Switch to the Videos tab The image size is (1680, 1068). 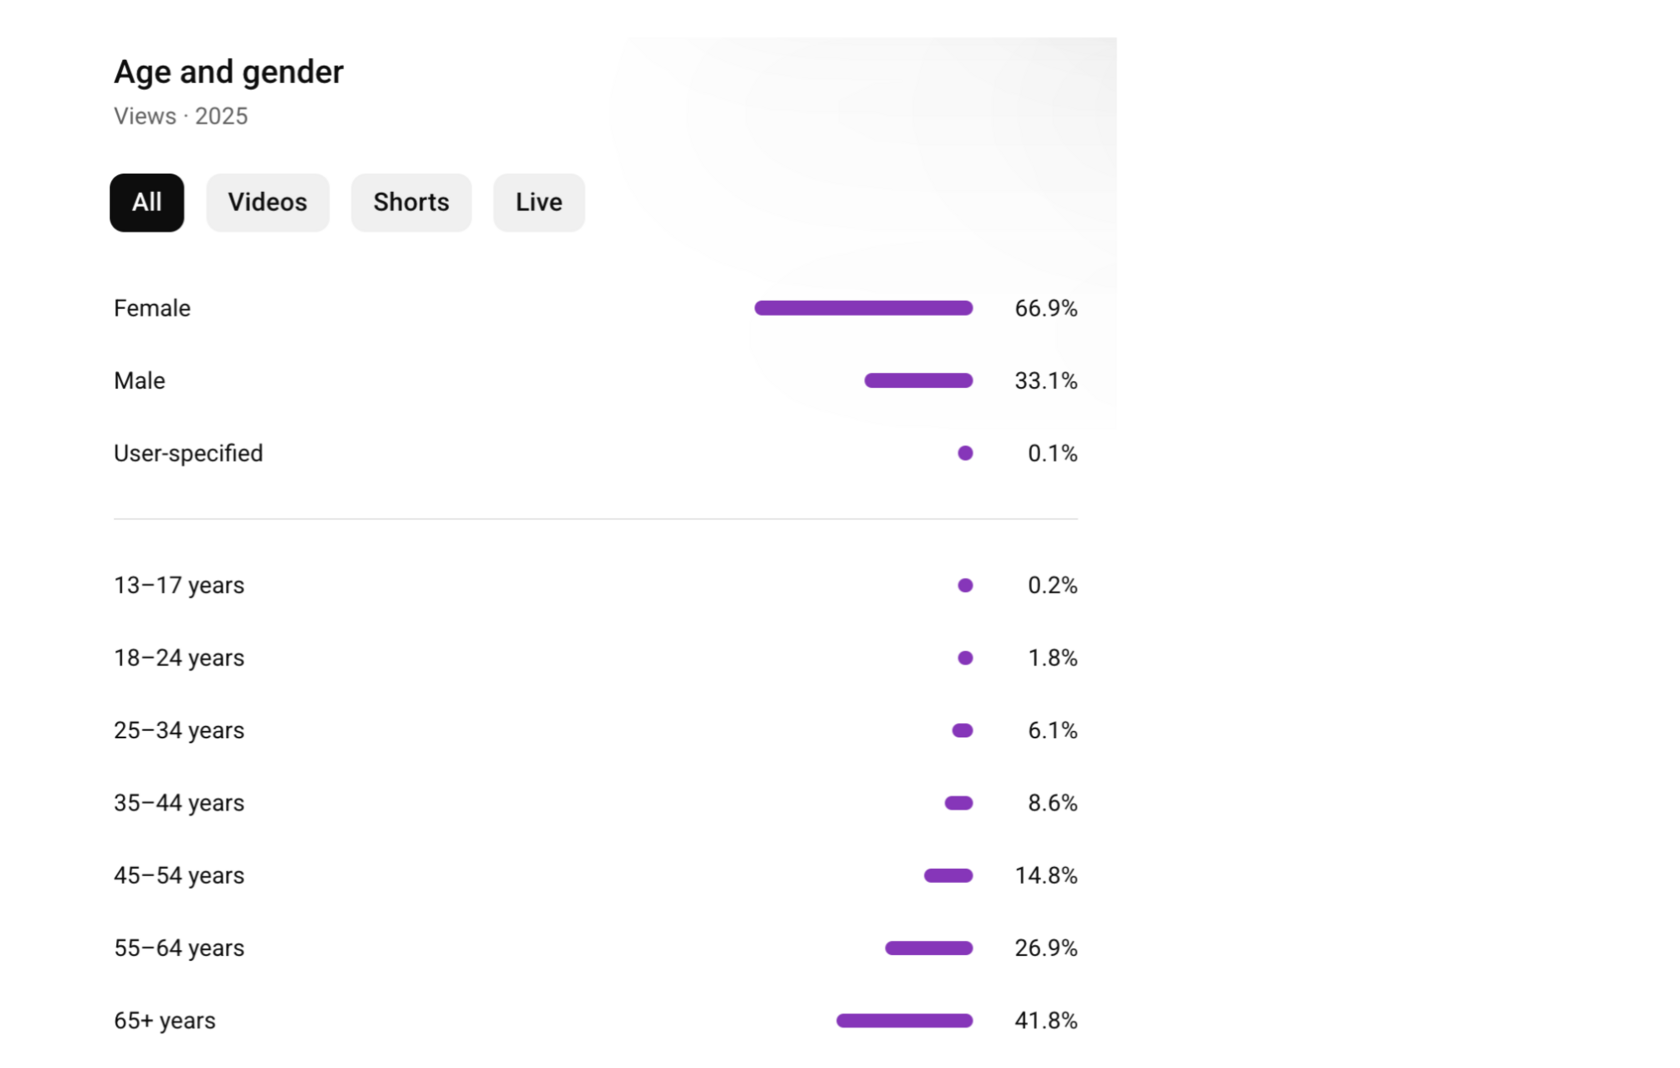[267, 203]
